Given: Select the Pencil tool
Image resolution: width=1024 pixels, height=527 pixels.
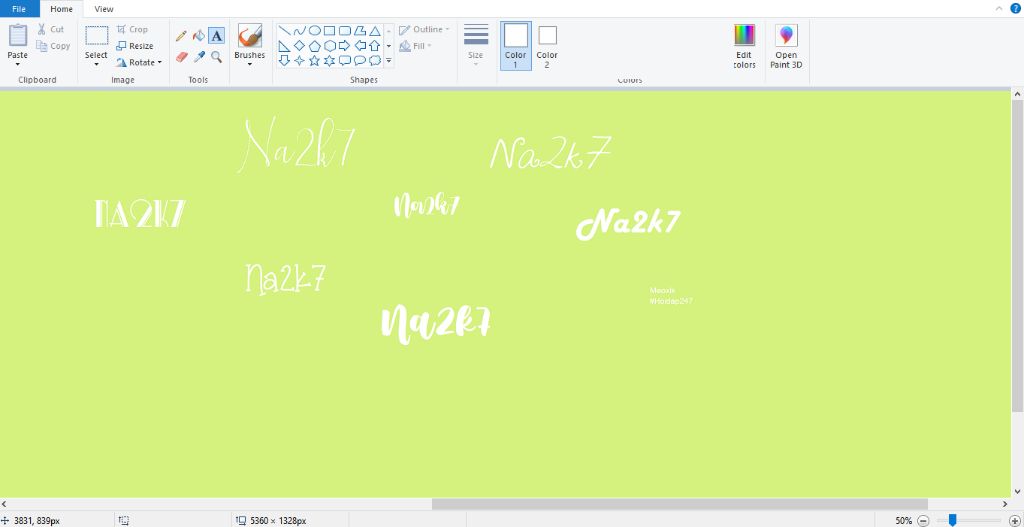Looking at the screenshot, I should point(181,36).
